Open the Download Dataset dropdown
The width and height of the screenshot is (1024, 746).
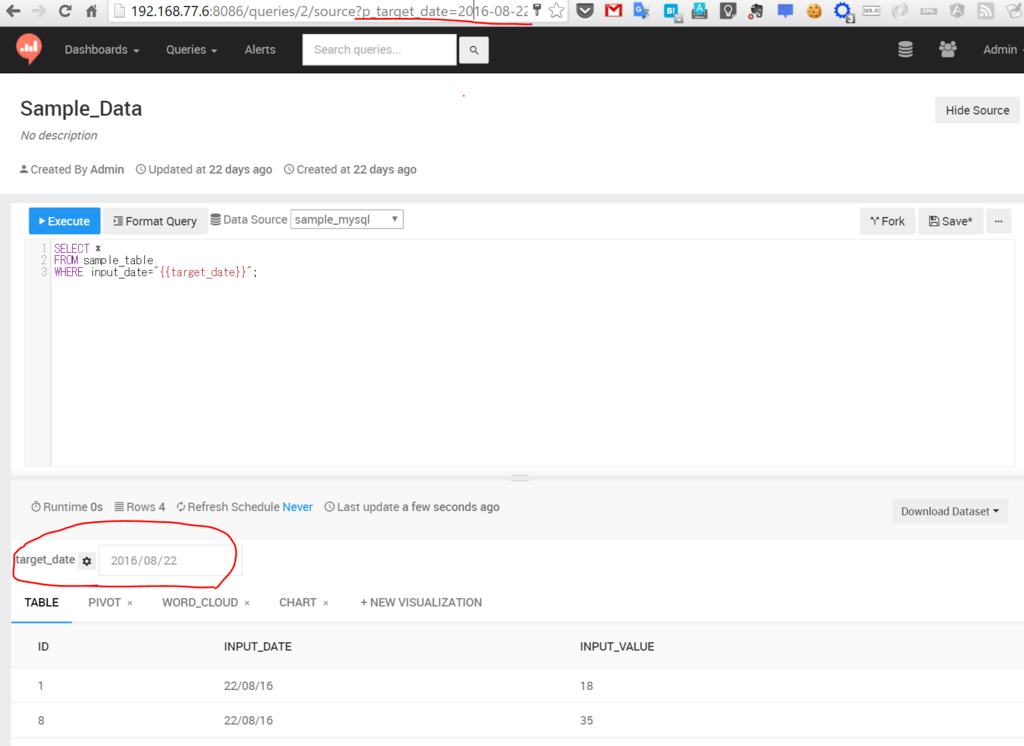point(950,511)
